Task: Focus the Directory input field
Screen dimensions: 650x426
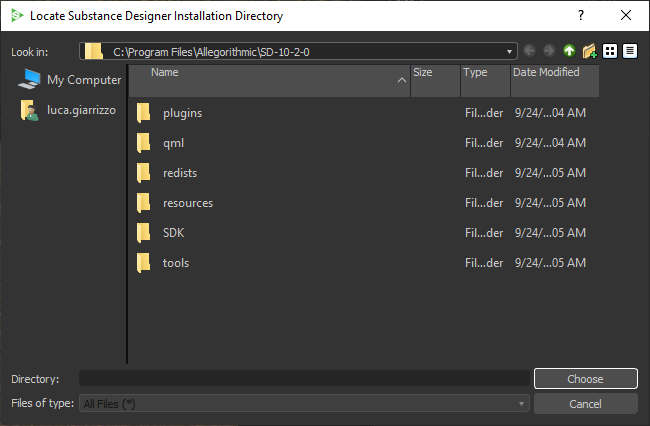Action: 304,378
